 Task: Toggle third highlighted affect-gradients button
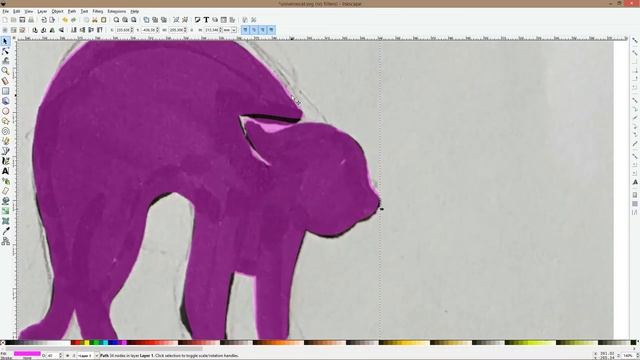[262, 30]
